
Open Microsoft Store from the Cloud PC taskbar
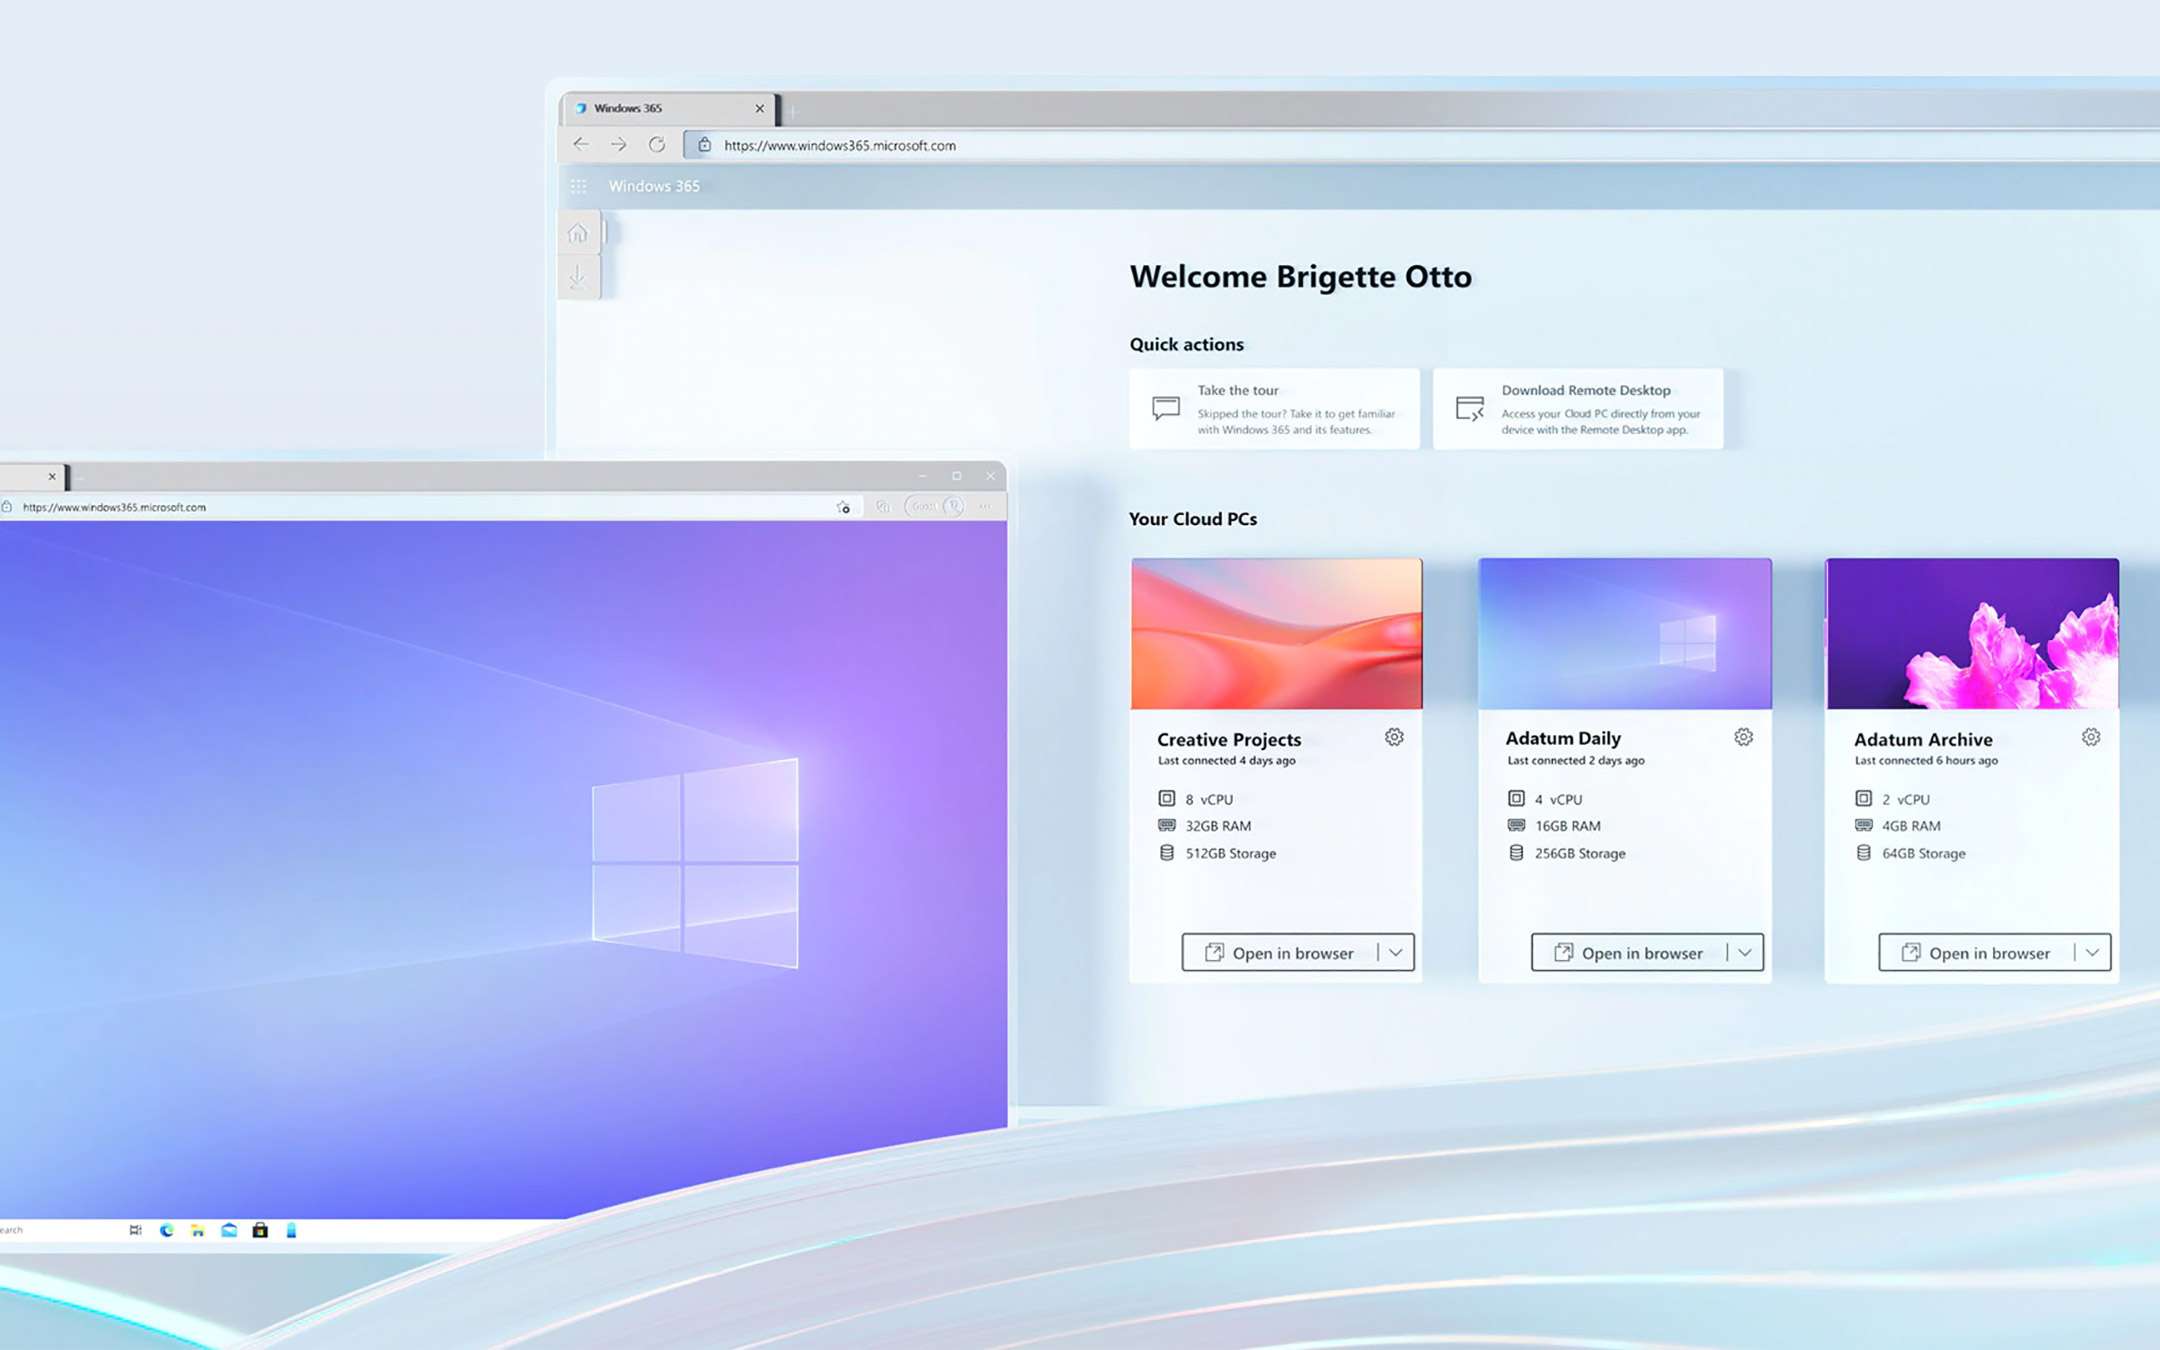coord(260,1230)
